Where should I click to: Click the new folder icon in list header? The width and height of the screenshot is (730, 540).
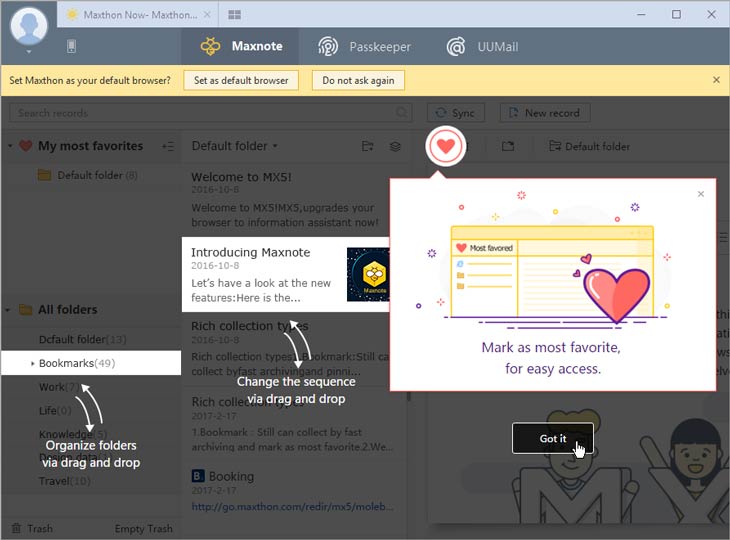coord(368,146)
